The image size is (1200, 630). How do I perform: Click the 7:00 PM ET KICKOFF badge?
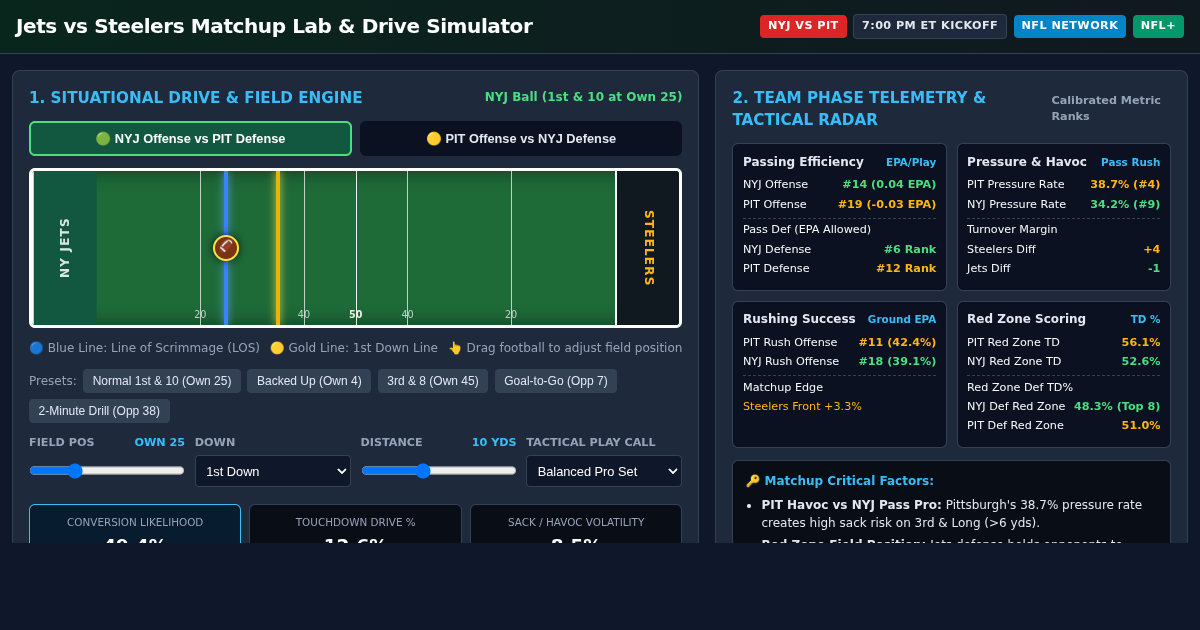pos(930,26)
